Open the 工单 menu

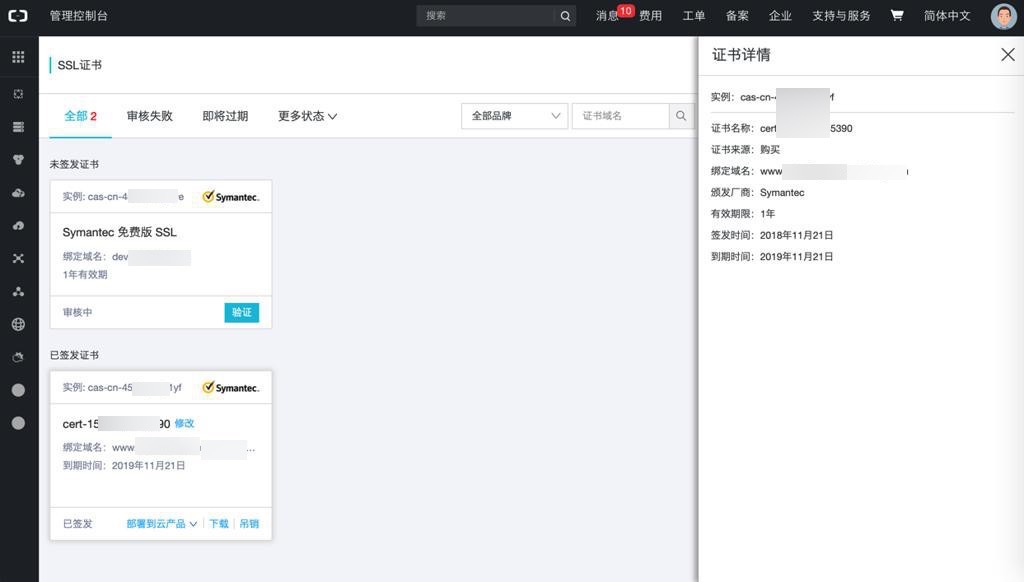(694, 16)
